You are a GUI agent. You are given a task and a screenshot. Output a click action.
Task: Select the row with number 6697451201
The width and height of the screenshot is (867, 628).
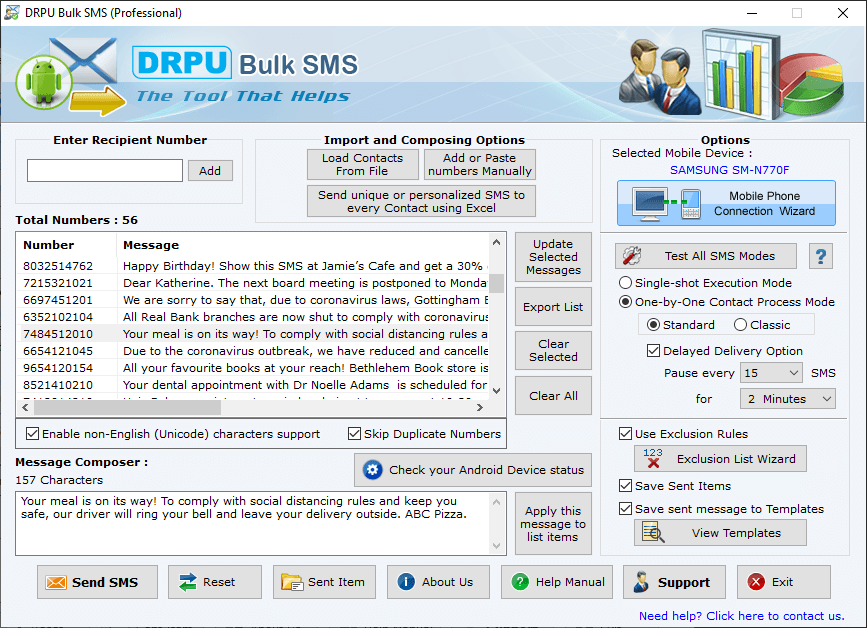click(x=253, y=300)
